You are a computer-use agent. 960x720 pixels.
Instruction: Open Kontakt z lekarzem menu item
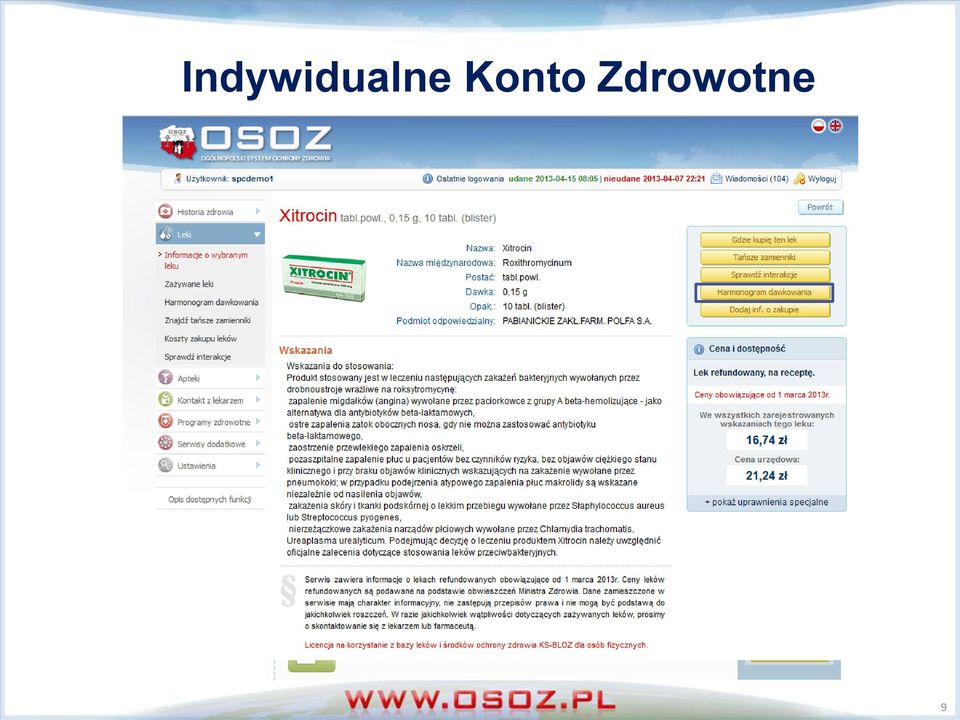click(x=210, y=400)
